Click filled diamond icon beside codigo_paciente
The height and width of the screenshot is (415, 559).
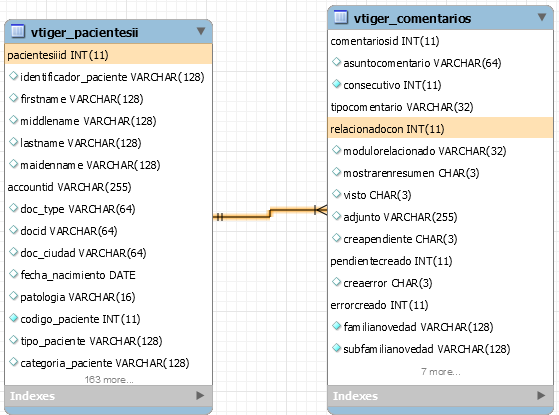coord(13,318)
